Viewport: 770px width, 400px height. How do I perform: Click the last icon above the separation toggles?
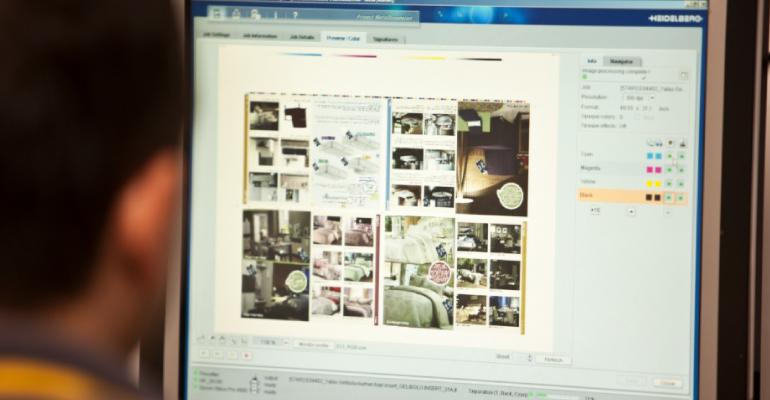pyautogui.click(x=682, y=143)
